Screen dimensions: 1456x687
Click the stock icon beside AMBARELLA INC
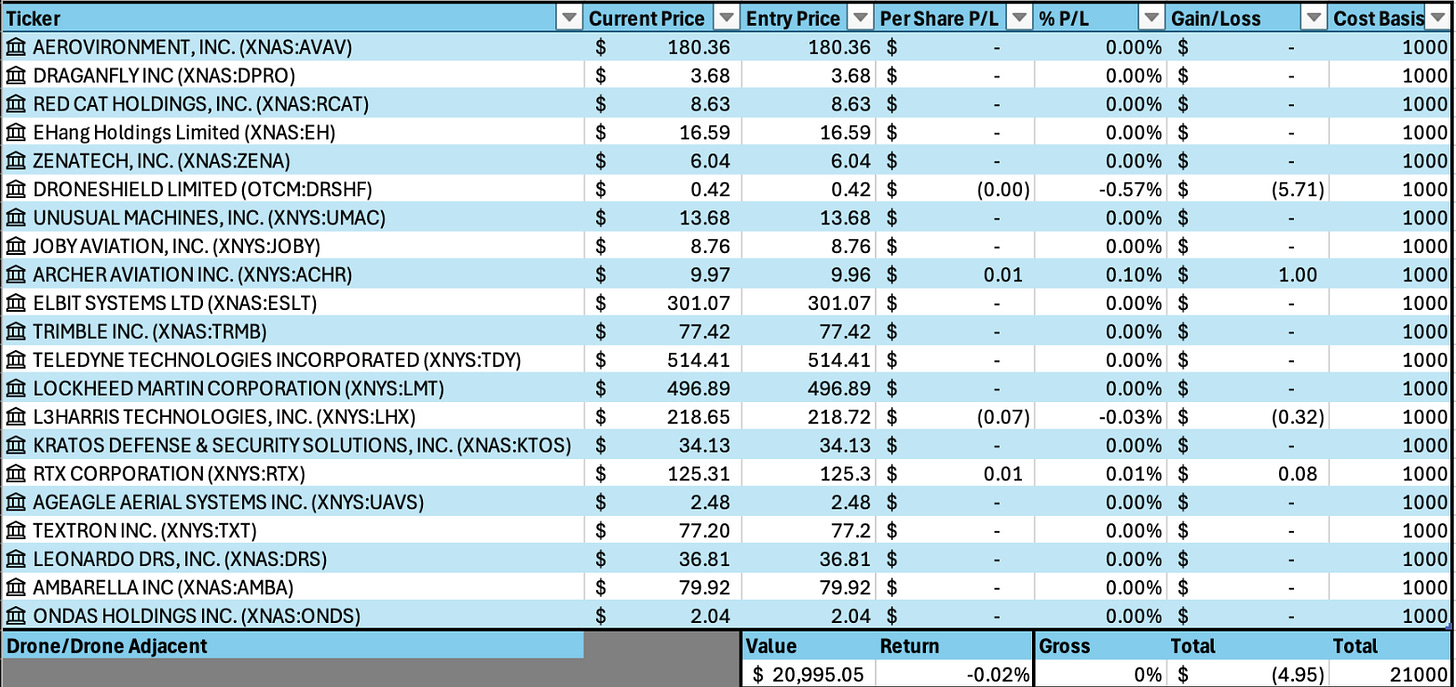pos(15,588)
